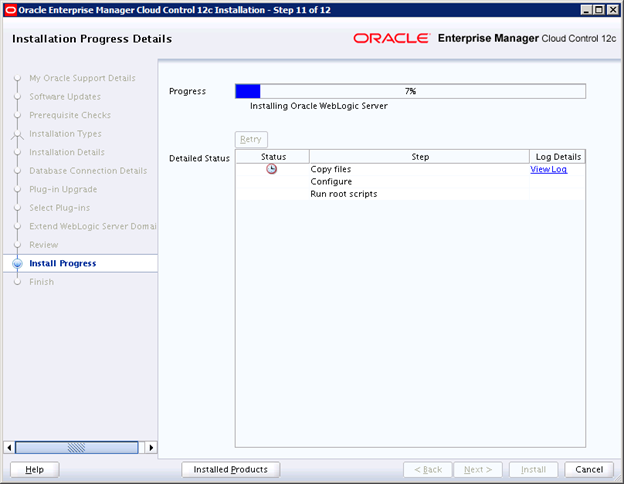This screenshot has width=624, height=484.
Task: Click the Installing Oracle WebLogic Server status text
Action: click(319, 106)
